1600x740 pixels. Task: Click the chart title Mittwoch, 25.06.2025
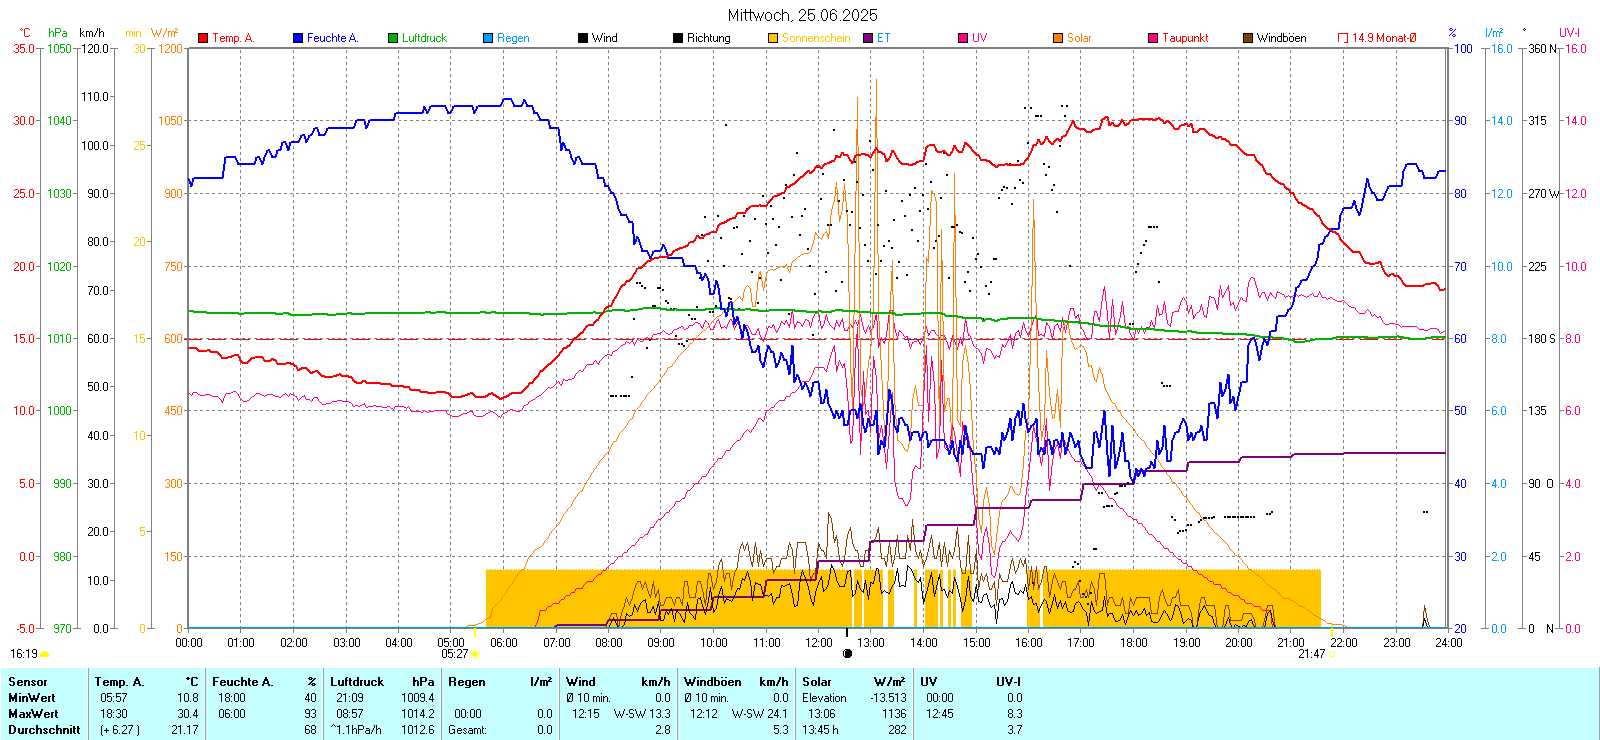pyautogui.click(x=802, y=15)
